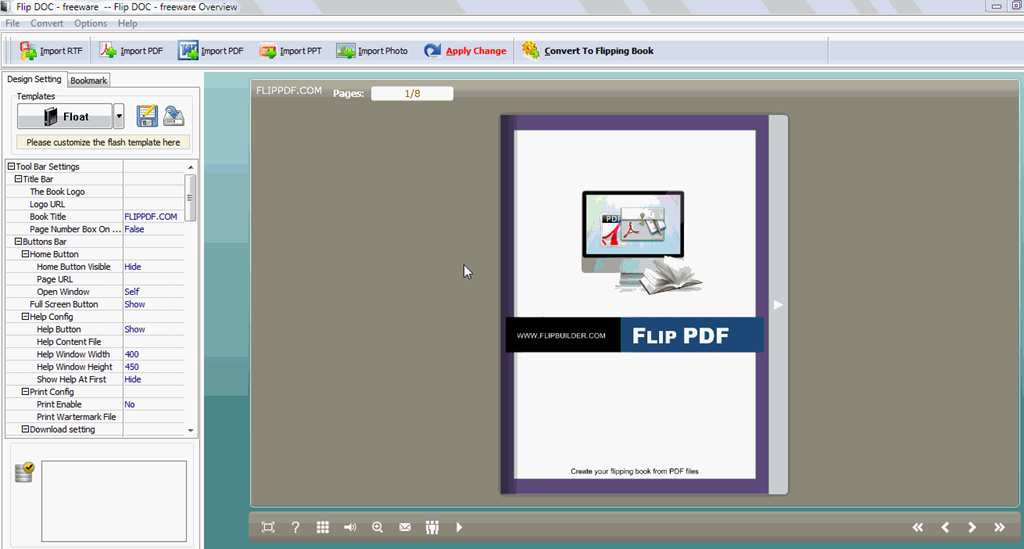Click the social share people icon
Image resolution: width=1024 pixels, height=549 pixels.
pos(432,527)
